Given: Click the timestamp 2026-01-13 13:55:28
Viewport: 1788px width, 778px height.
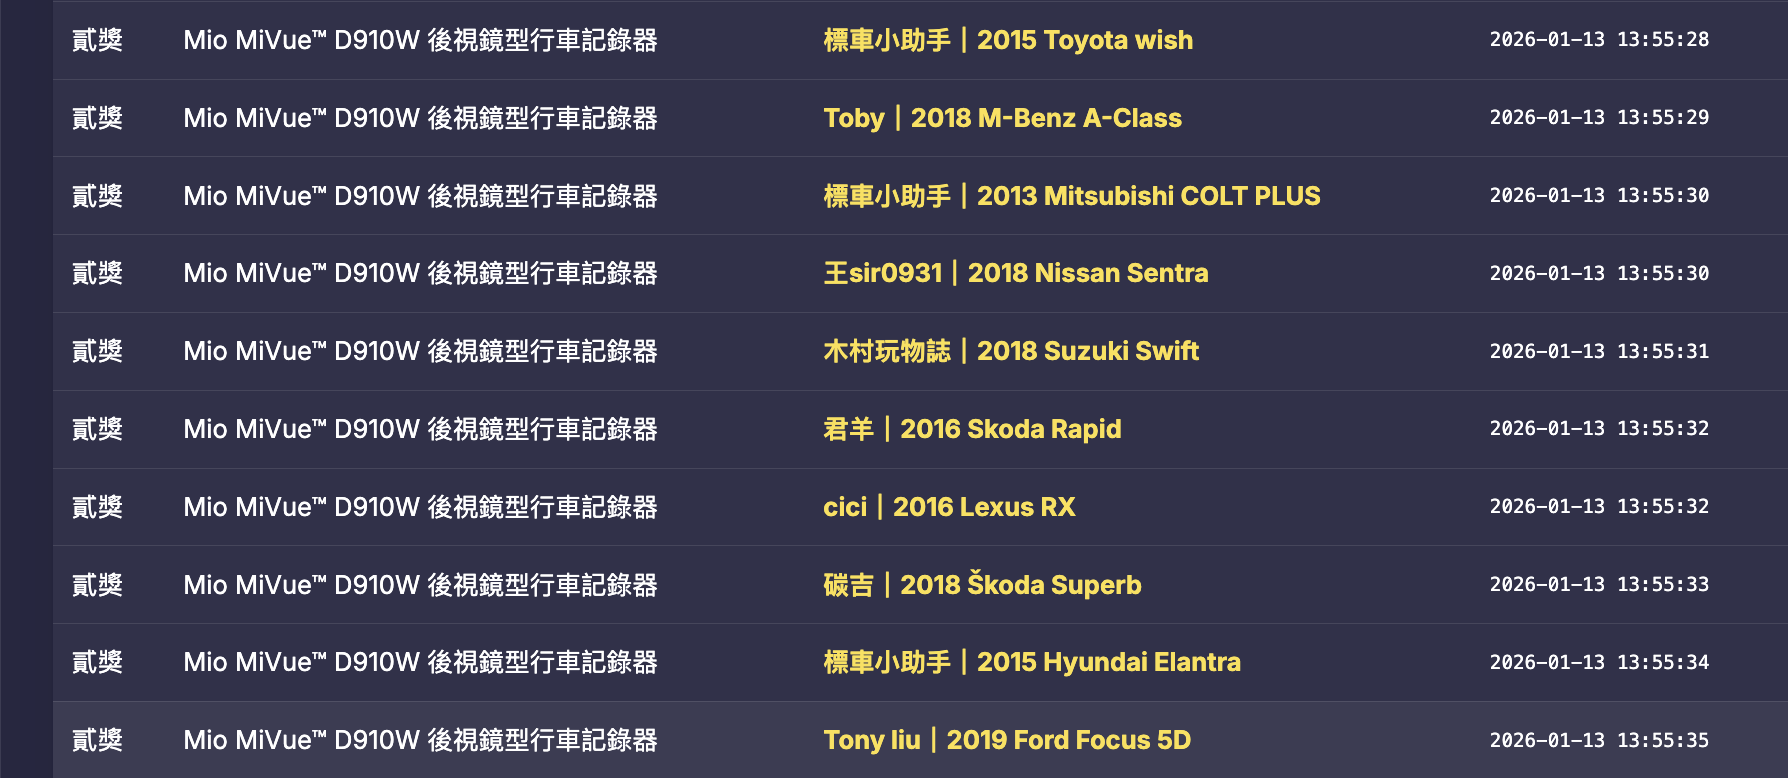Looking at the screenshot, I should coord(1598,40).
